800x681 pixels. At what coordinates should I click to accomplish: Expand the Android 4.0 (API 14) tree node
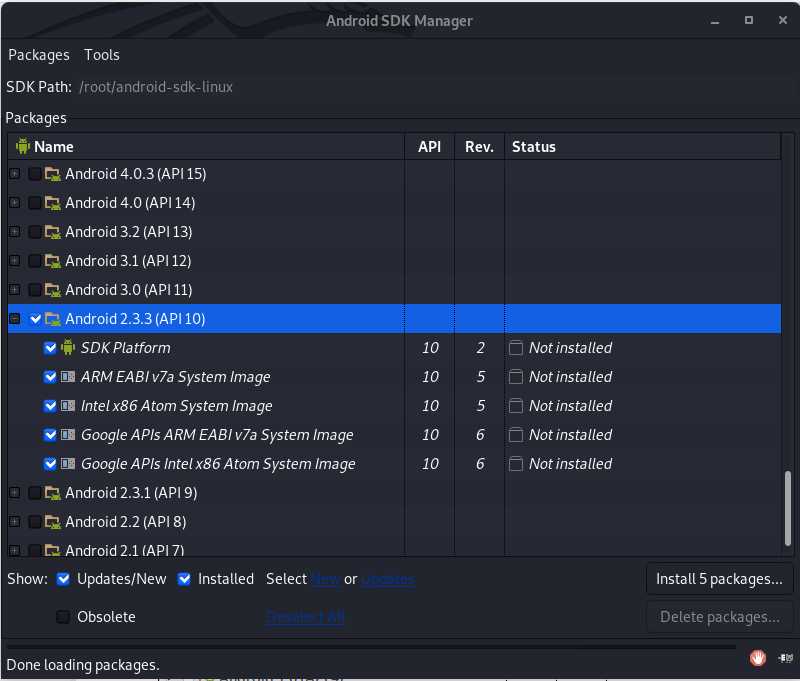14,203
